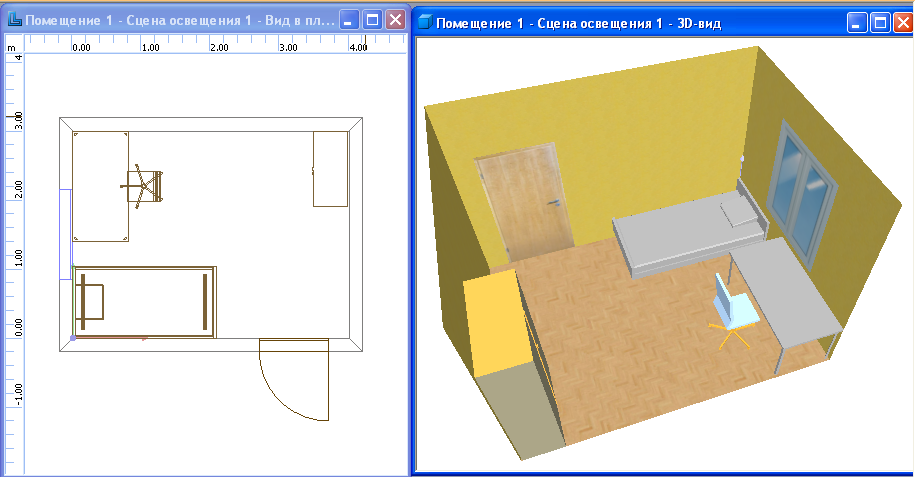Click the floor plan window's title bar icon
Viewport: 915px width, 477px height.
pos(15,20)
